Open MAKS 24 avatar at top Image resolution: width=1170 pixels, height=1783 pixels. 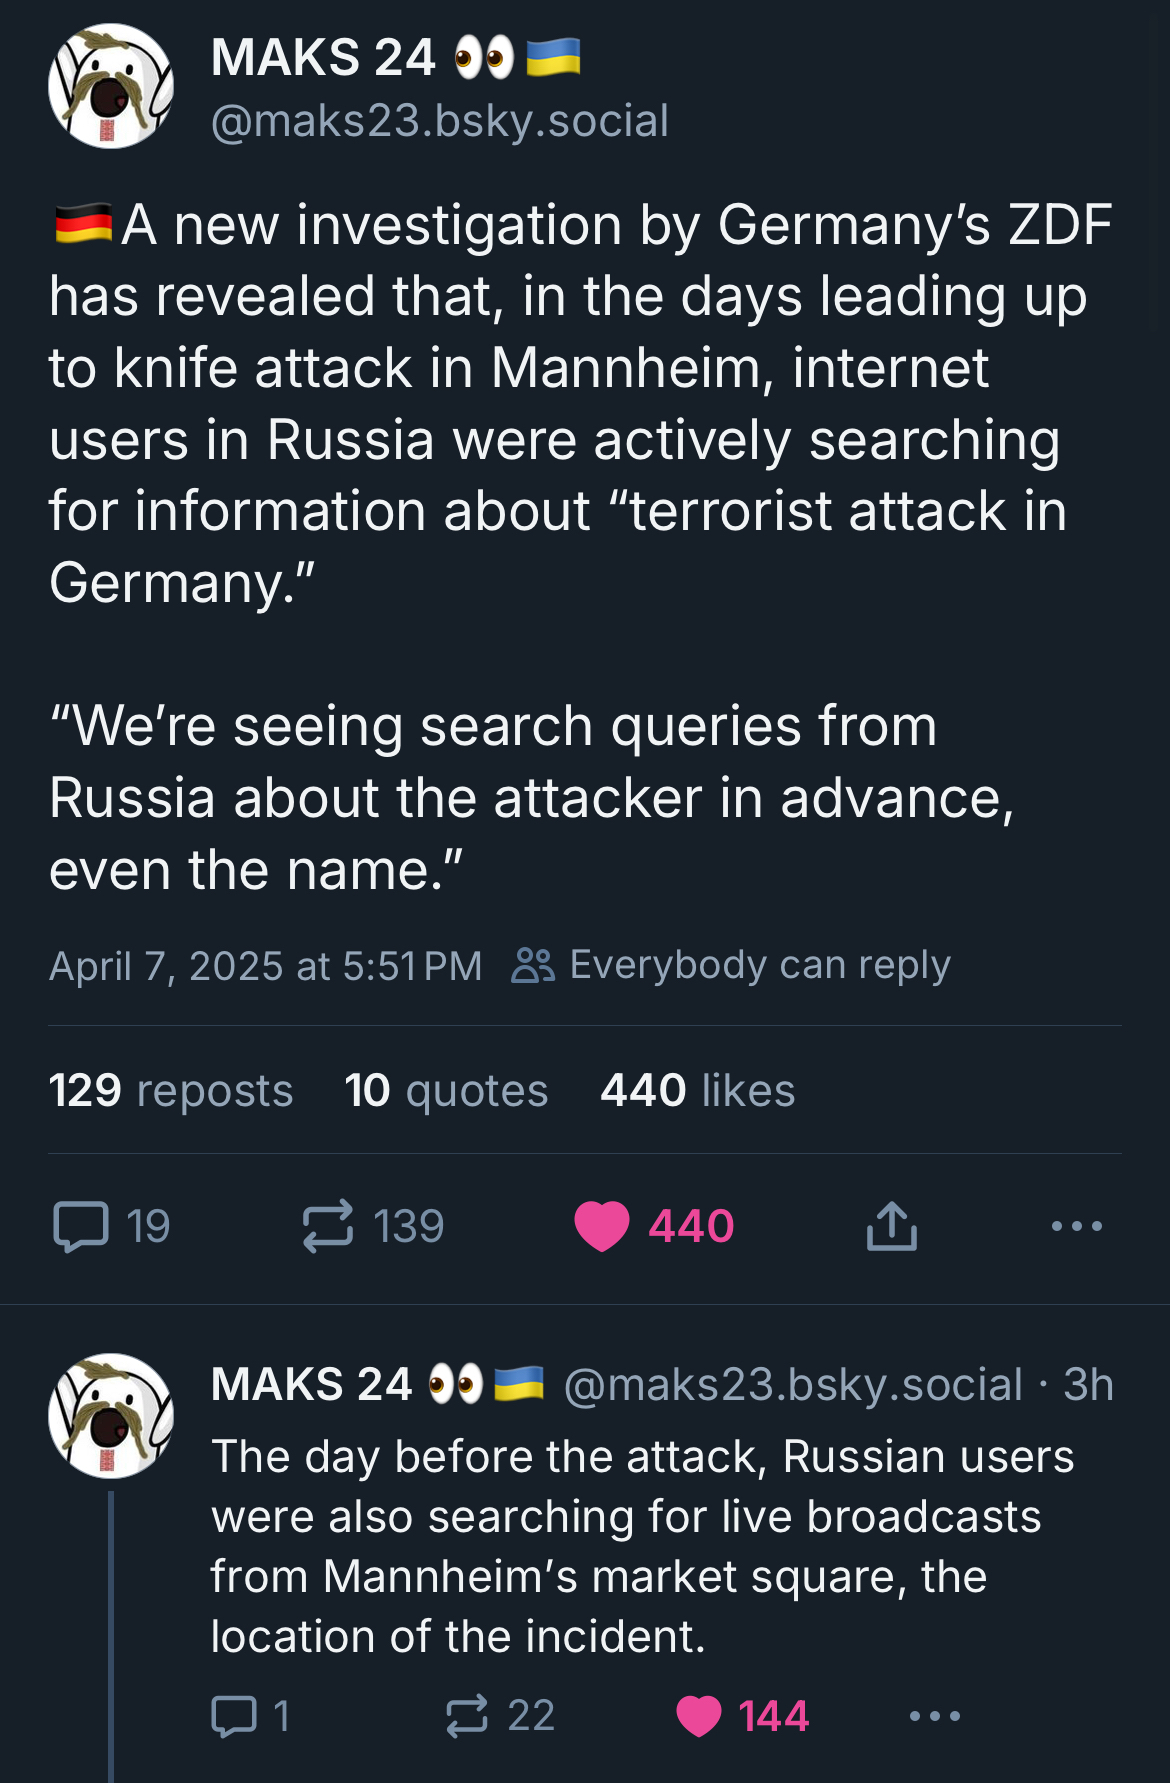tap(111, 86)
